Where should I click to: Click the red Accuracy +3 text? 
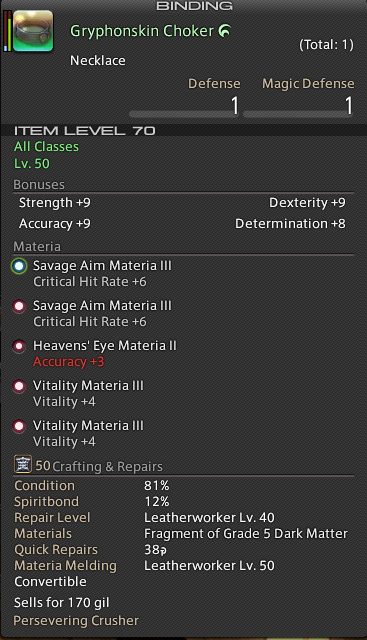coord(69,362)
